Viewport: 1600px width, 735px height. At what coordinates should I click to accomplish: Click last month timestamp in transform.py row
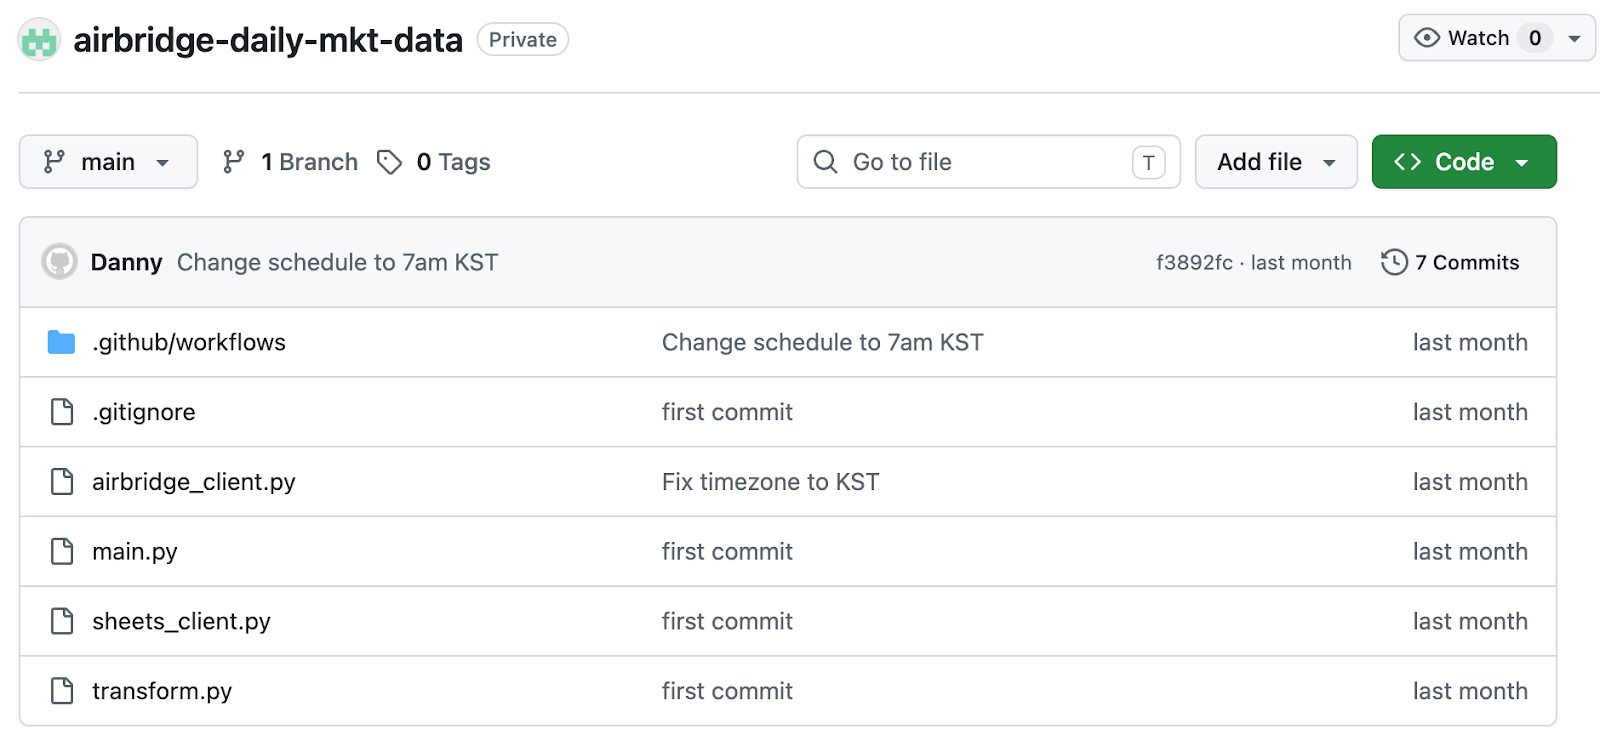1470,691
